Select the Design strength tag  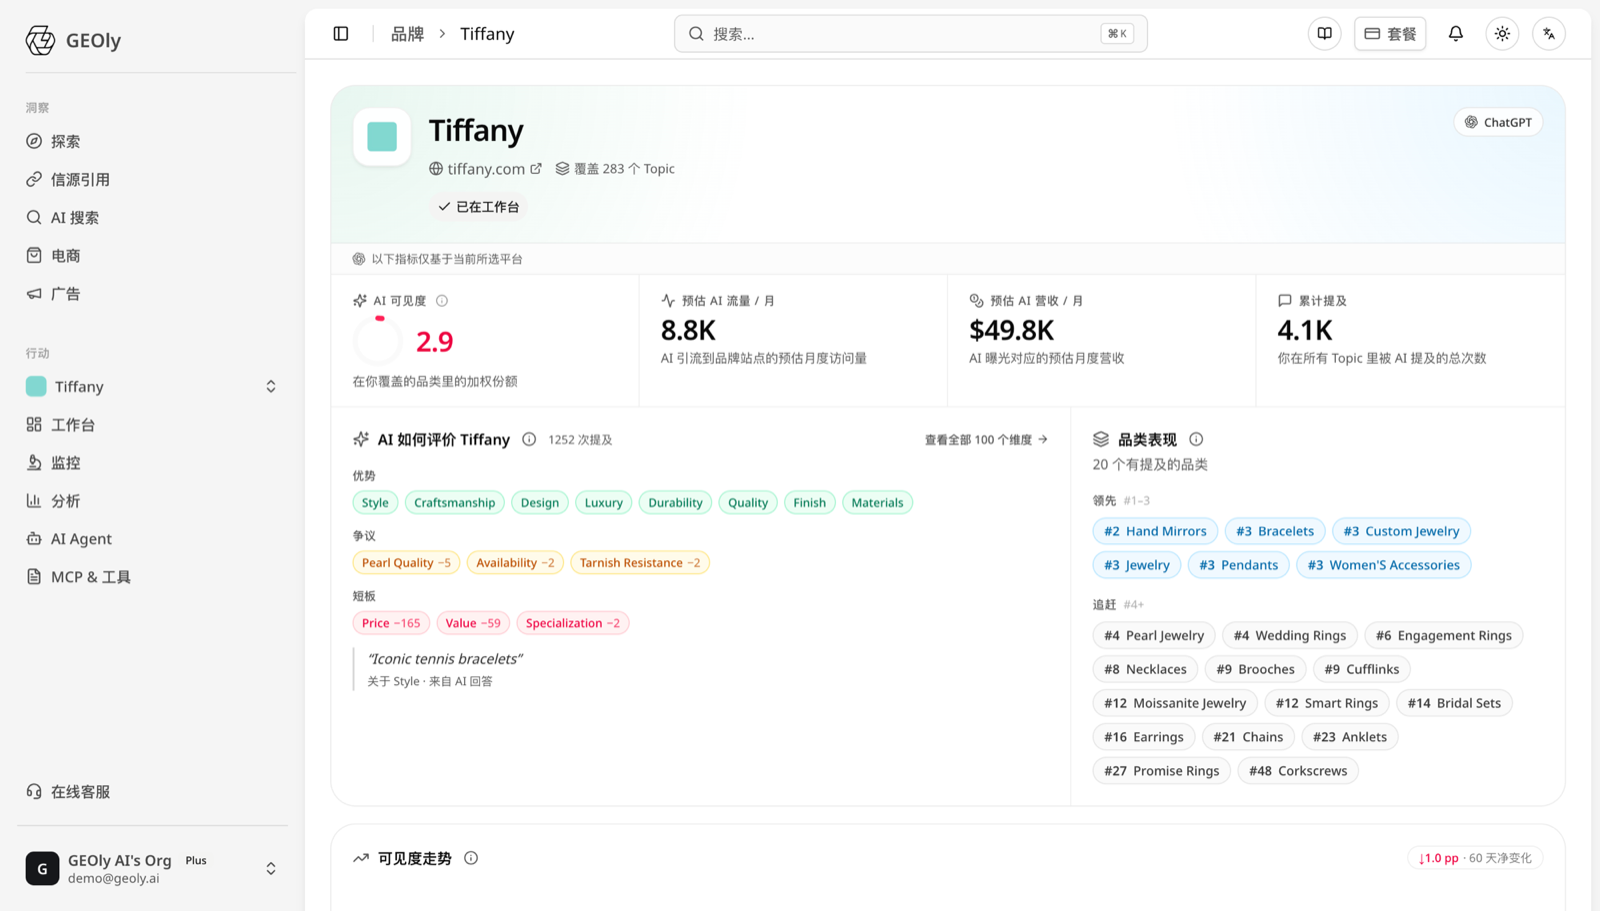[x=540, y=503]
